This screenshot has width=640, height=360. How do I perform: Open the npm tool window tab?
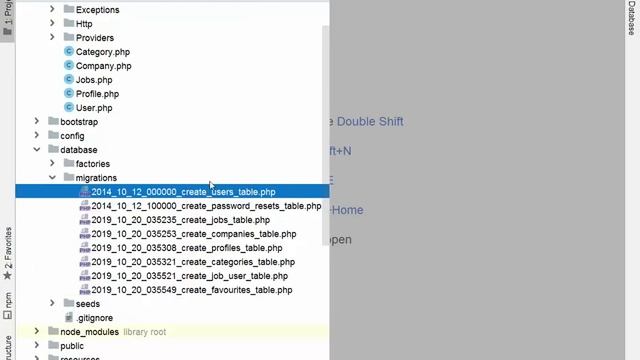tap(7, 305)
